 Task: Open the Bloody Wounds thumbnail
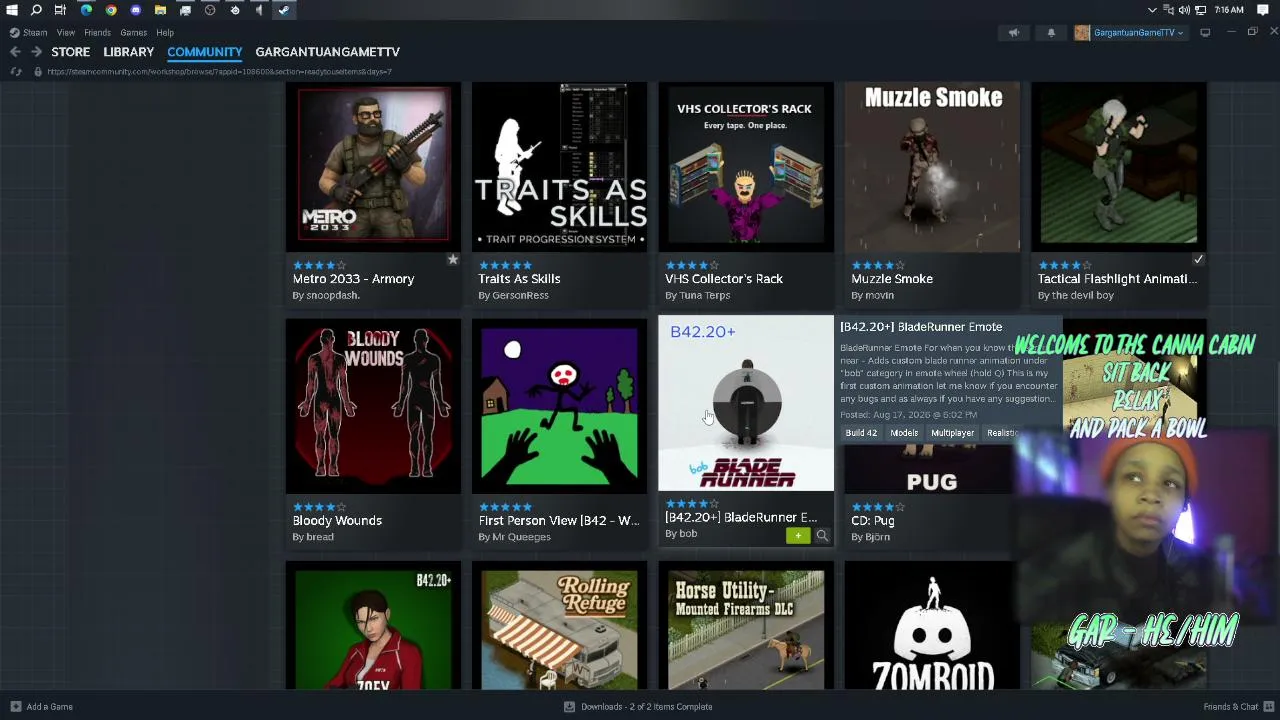point(373,406)
